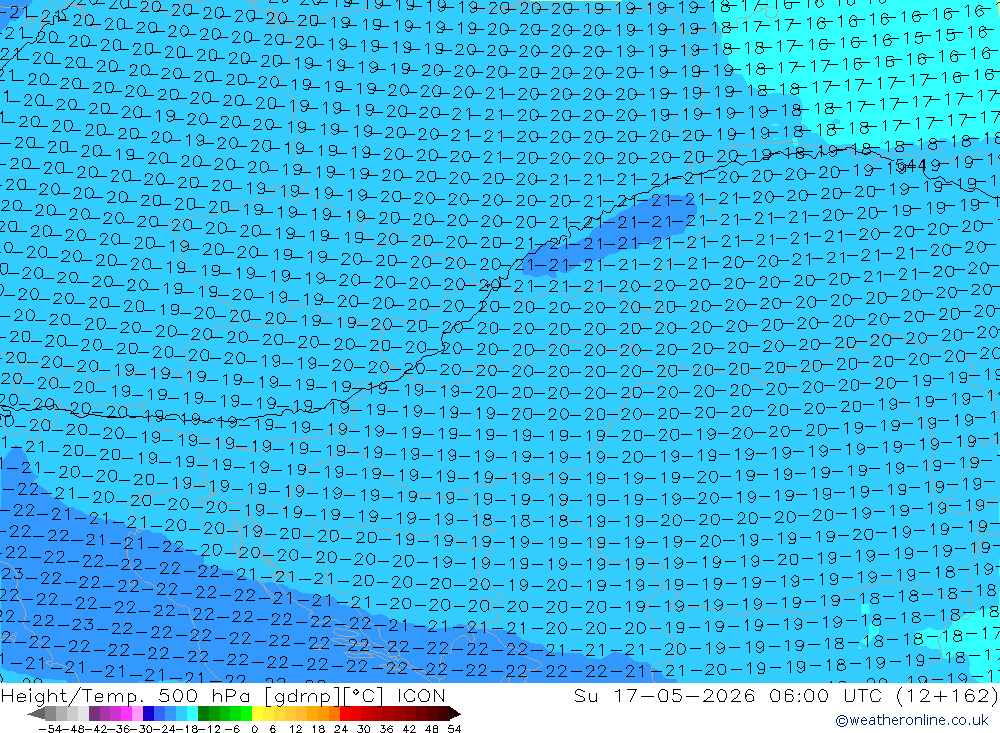Pick the dark navy blue legend swatch
The image size is (1000, 733).
[x=148, y=713]
